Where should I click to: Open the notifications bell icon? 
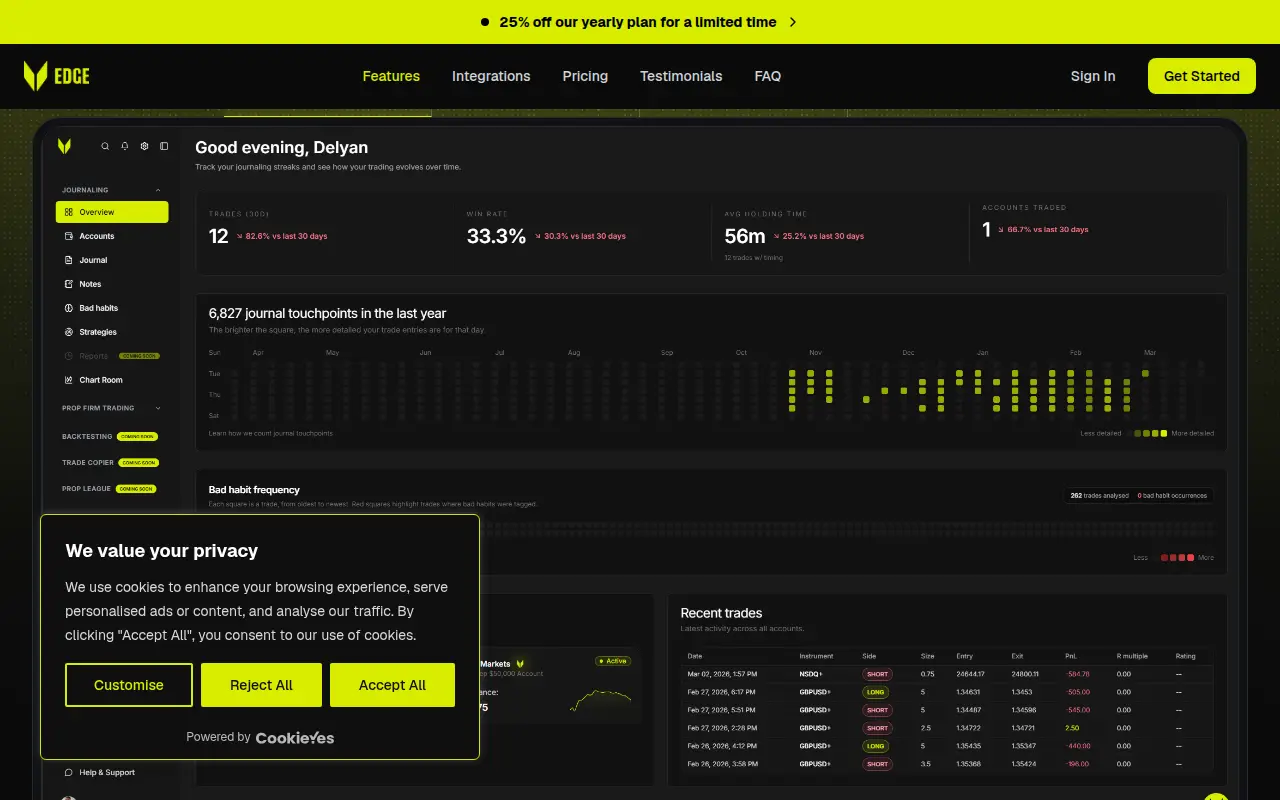click(125, 146)
